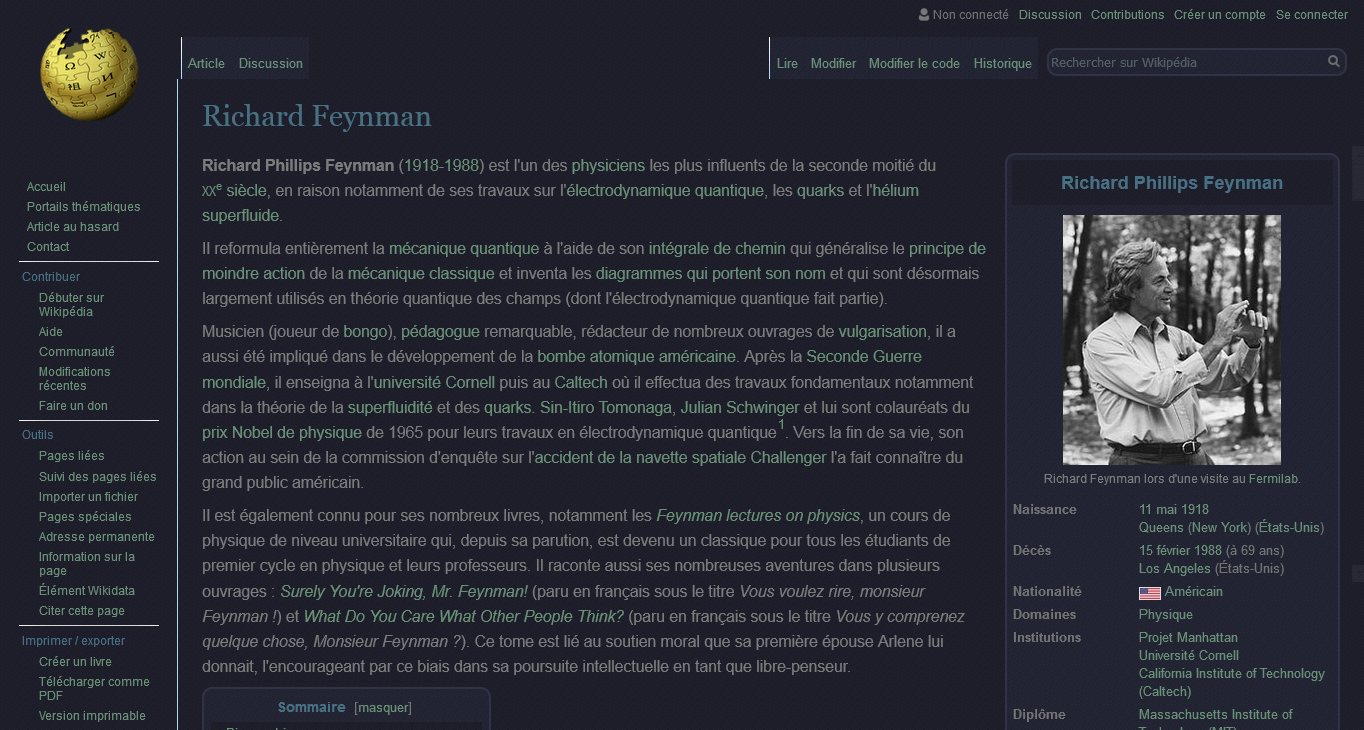Open Article au hasard
This screenshot has height=730, width=1364.
tap(73, 227)
